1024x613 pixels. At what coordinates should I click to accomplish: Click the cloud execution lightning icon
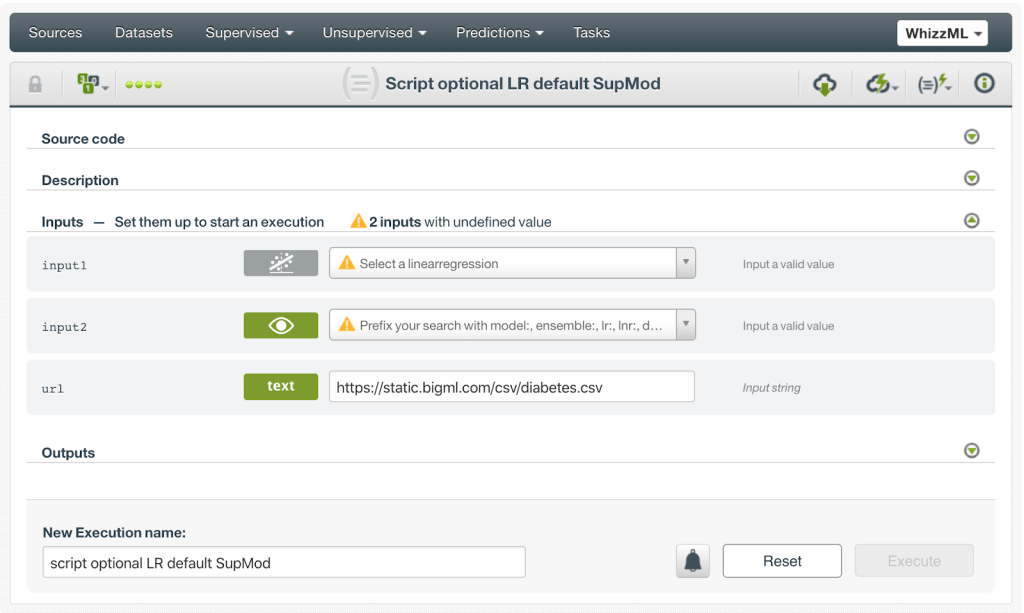pyautogui.click(x=874, y=84)
